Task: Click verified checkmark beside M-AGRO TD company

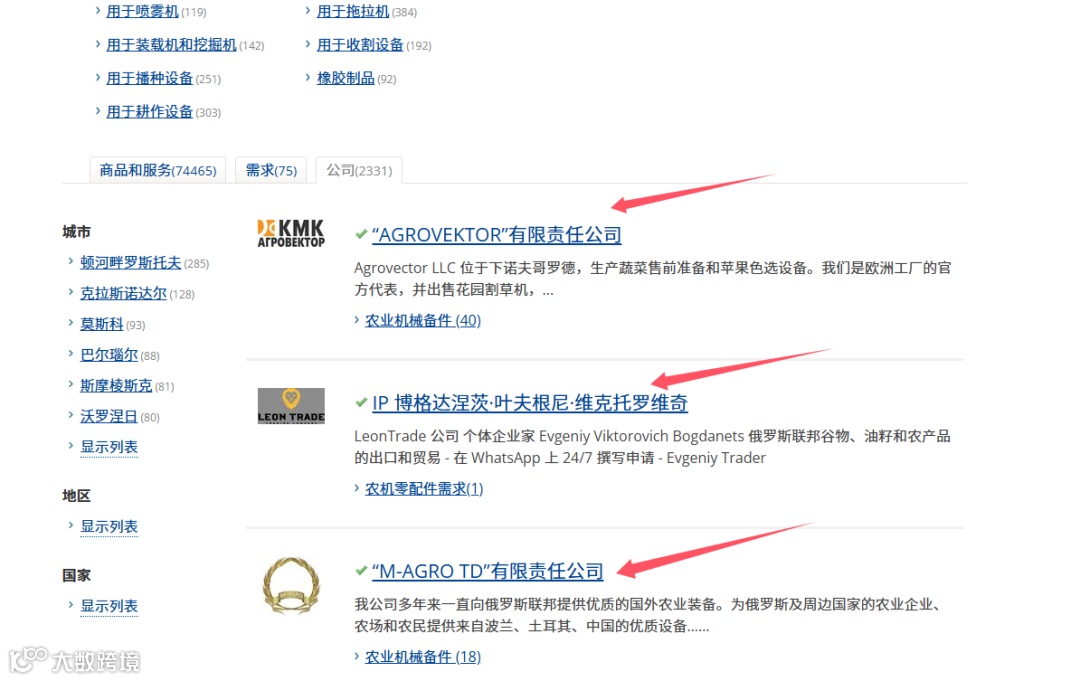Action: tap(361, 570)
